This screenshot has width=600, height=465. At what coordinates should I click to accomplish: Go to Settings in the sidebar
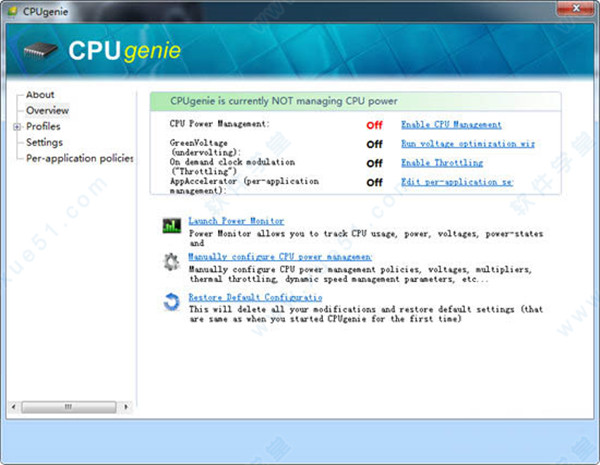[44, 142]
